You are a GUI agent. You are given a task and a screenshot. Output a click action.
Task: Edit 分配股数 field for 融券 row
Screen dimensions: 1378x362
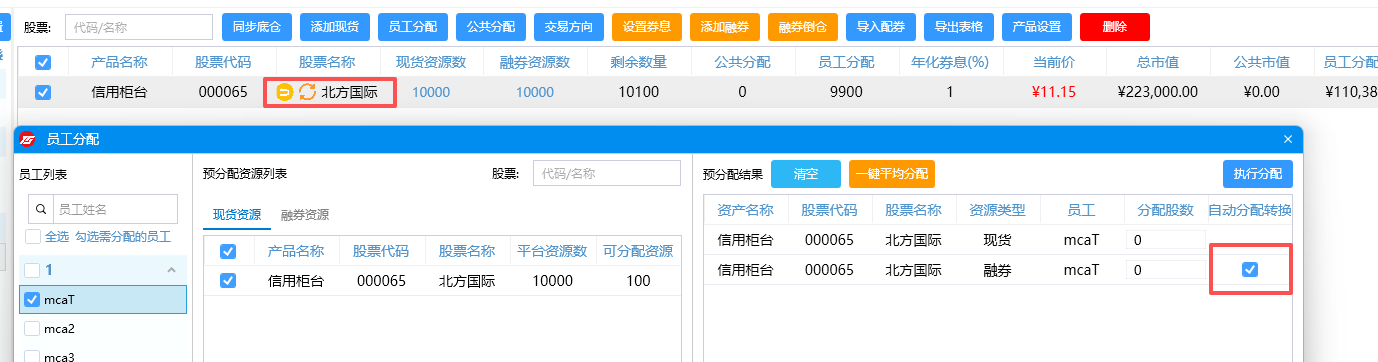click(1165, 270)
